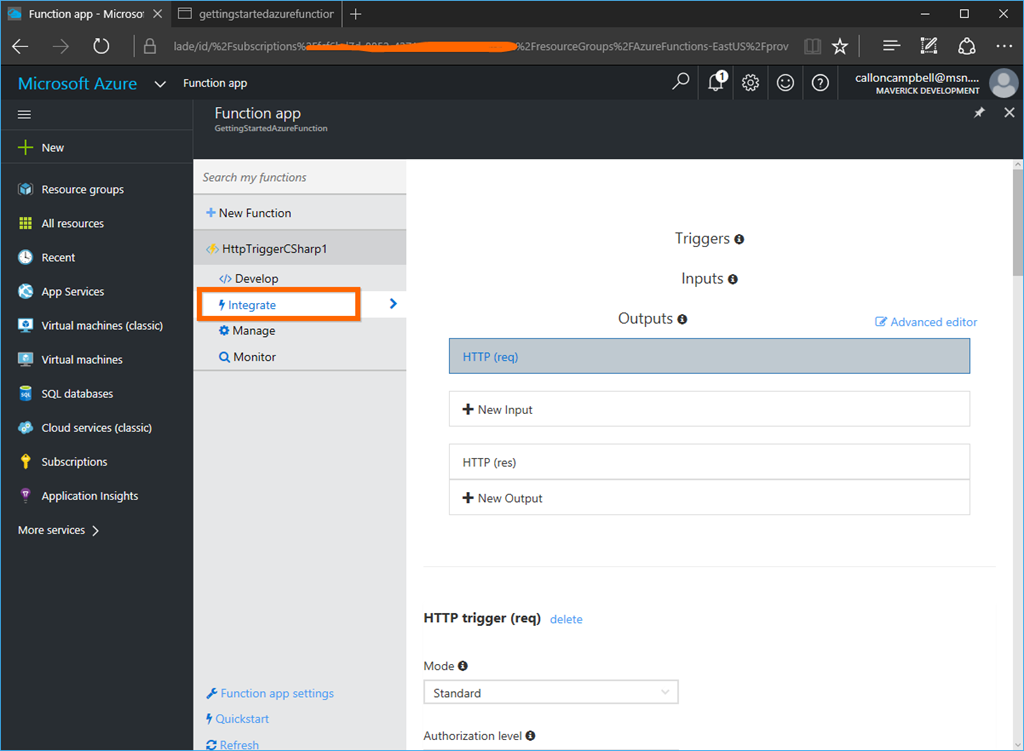Expand the Microsoft Azure chevron dropdown
1024x751 pixels.
160,84
